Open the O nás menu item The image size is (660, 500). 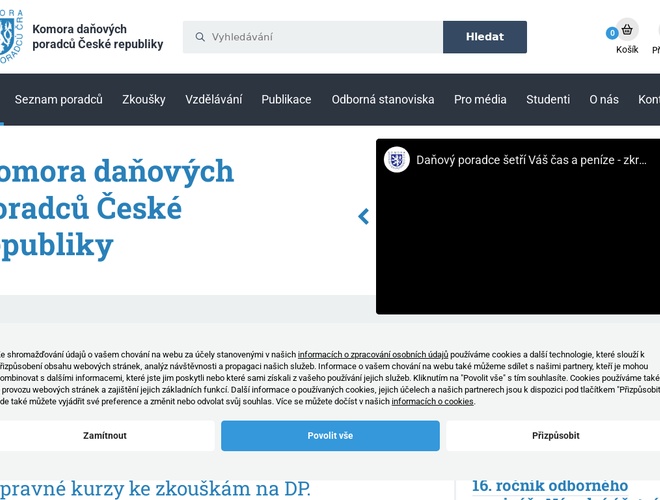point(604,99)
